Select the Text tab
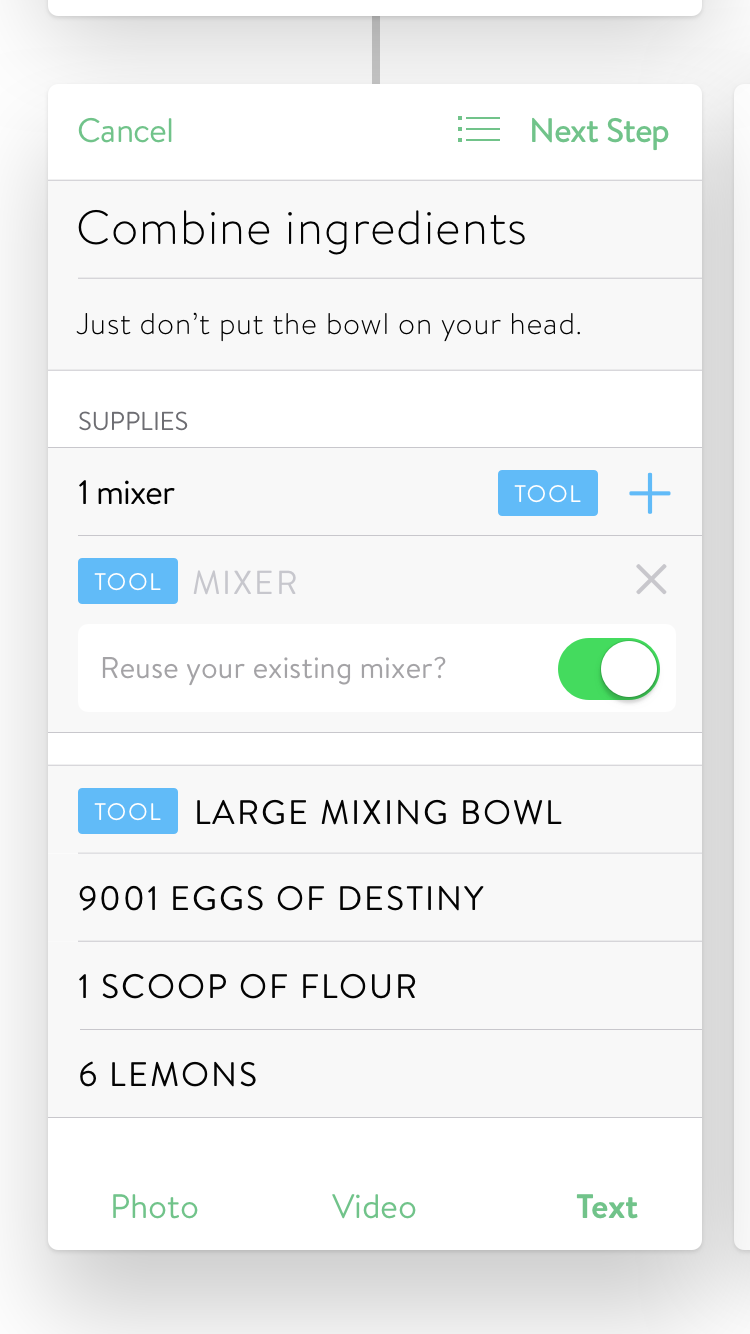 [x=607, y=1207]
